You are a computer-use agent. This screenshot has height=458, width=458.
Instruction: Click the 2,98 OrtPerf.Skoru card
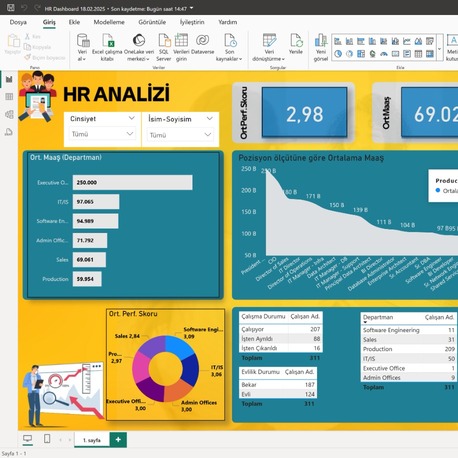point(304,112)
